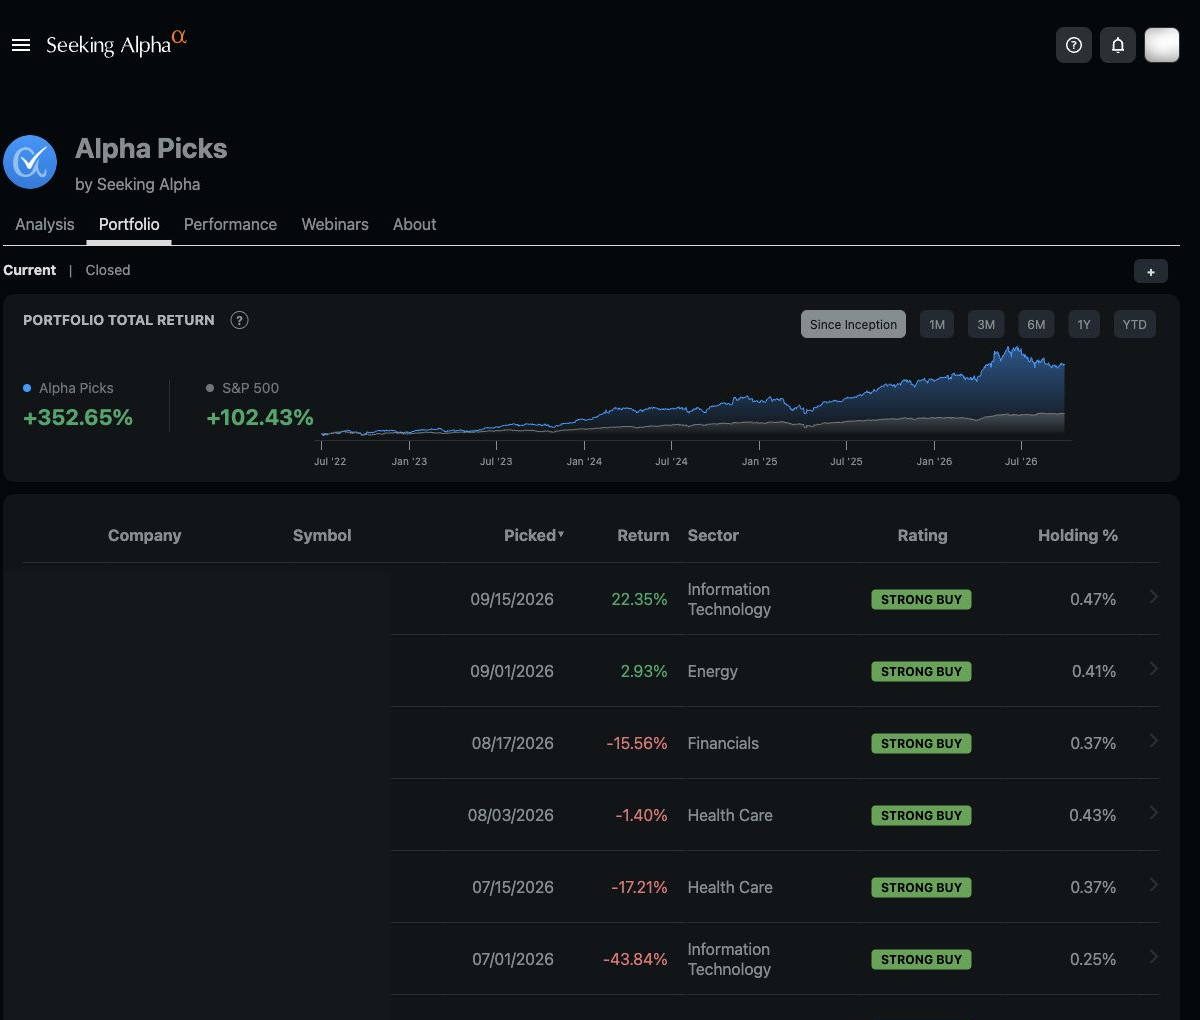
Task: Expand the 07/15/2026 Health Care row chevron
Action: coord(1153,885)
